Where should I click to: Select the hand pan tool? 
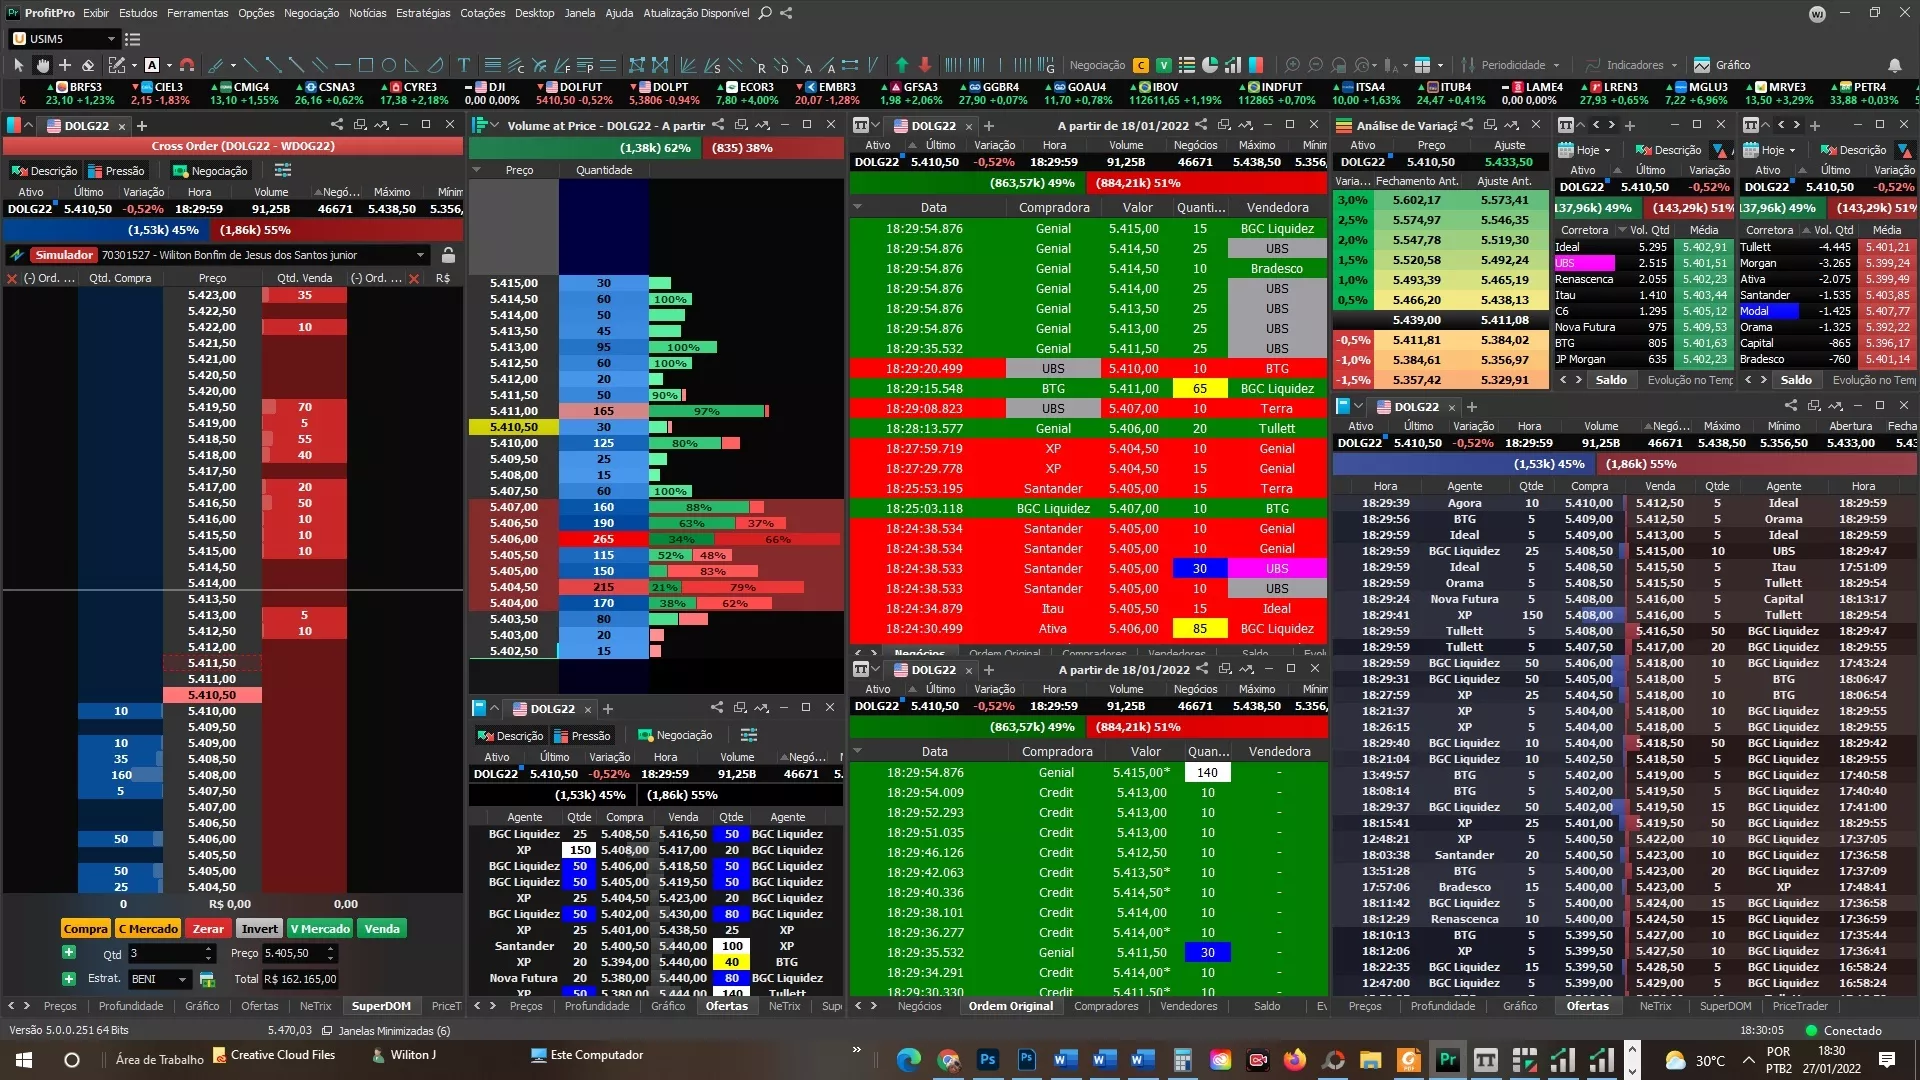tap(42, 65)
